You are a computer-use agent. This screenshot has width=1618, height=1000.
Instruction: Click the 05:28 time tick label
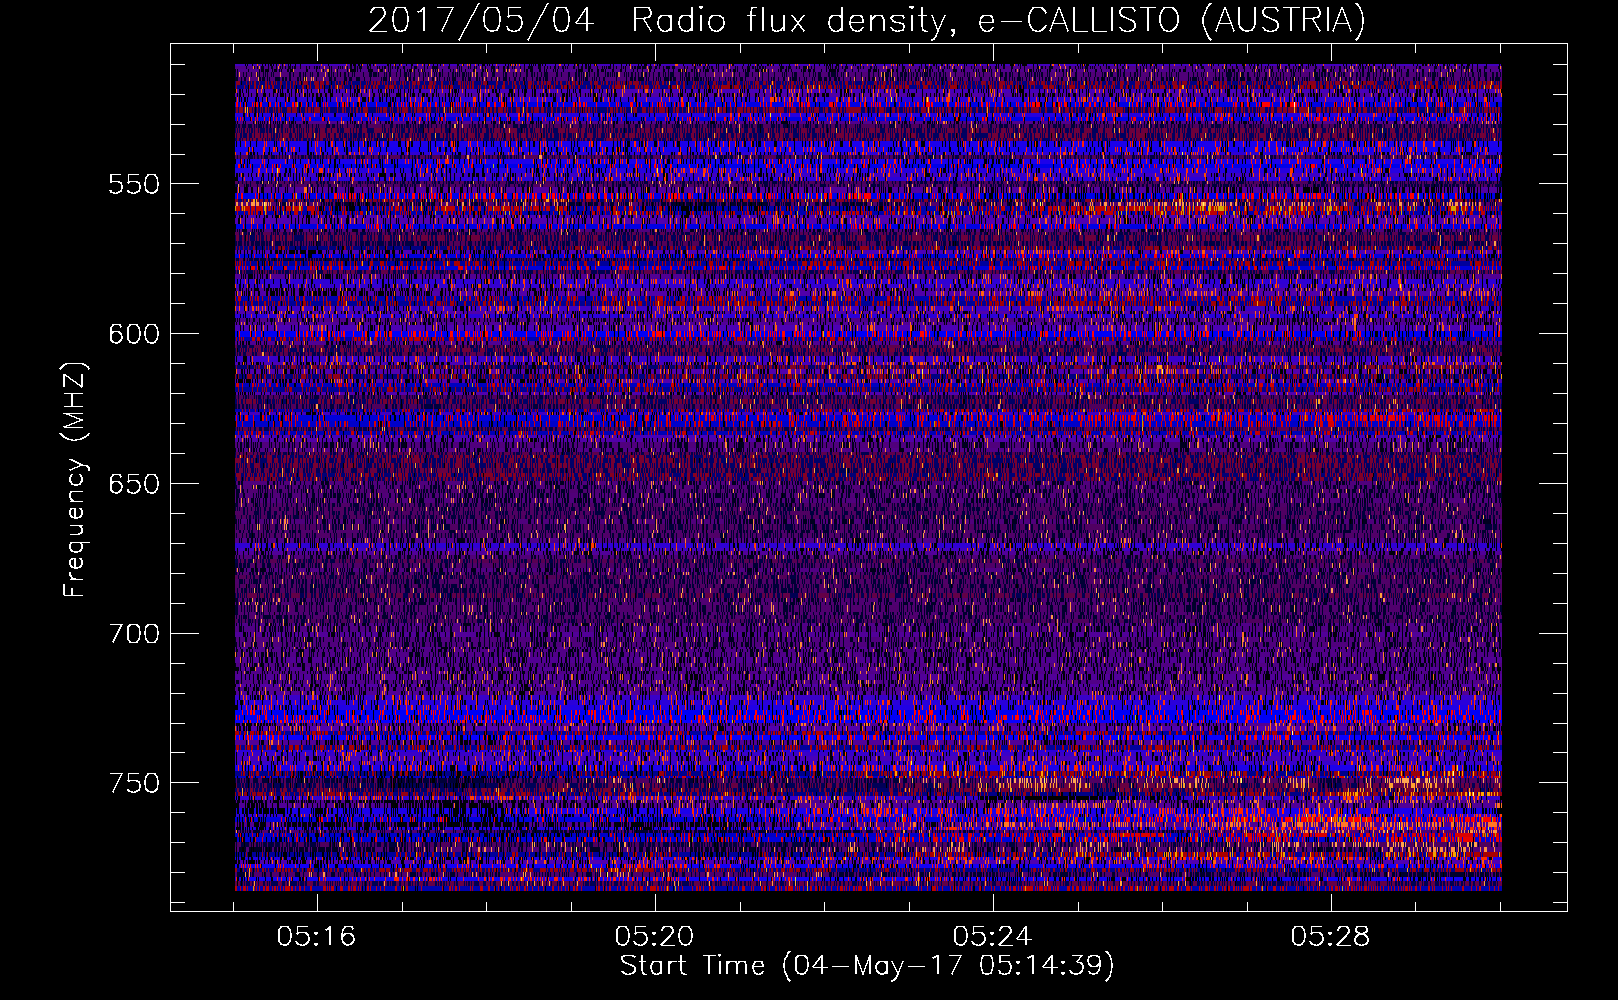tap(1331, 937)
